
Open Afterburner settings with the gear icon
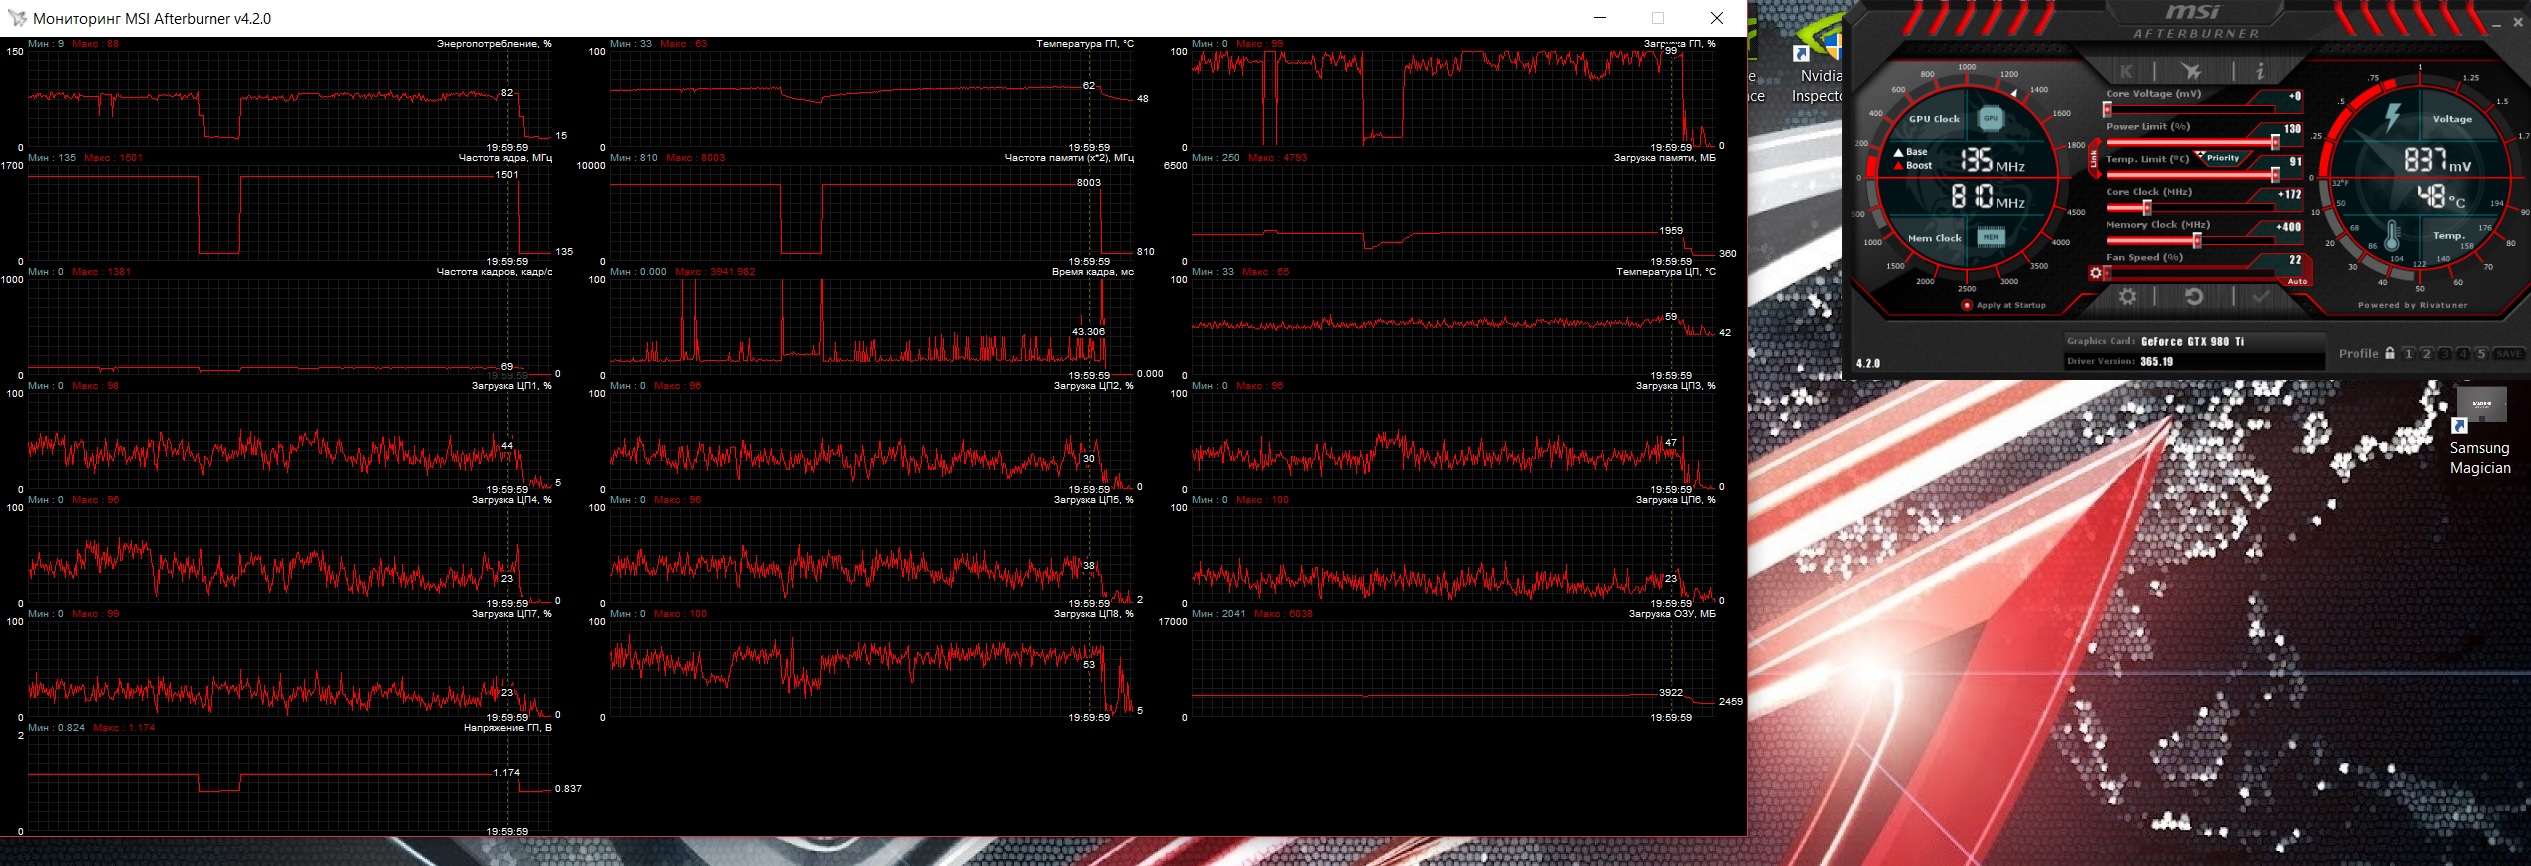click(2127, 297)
